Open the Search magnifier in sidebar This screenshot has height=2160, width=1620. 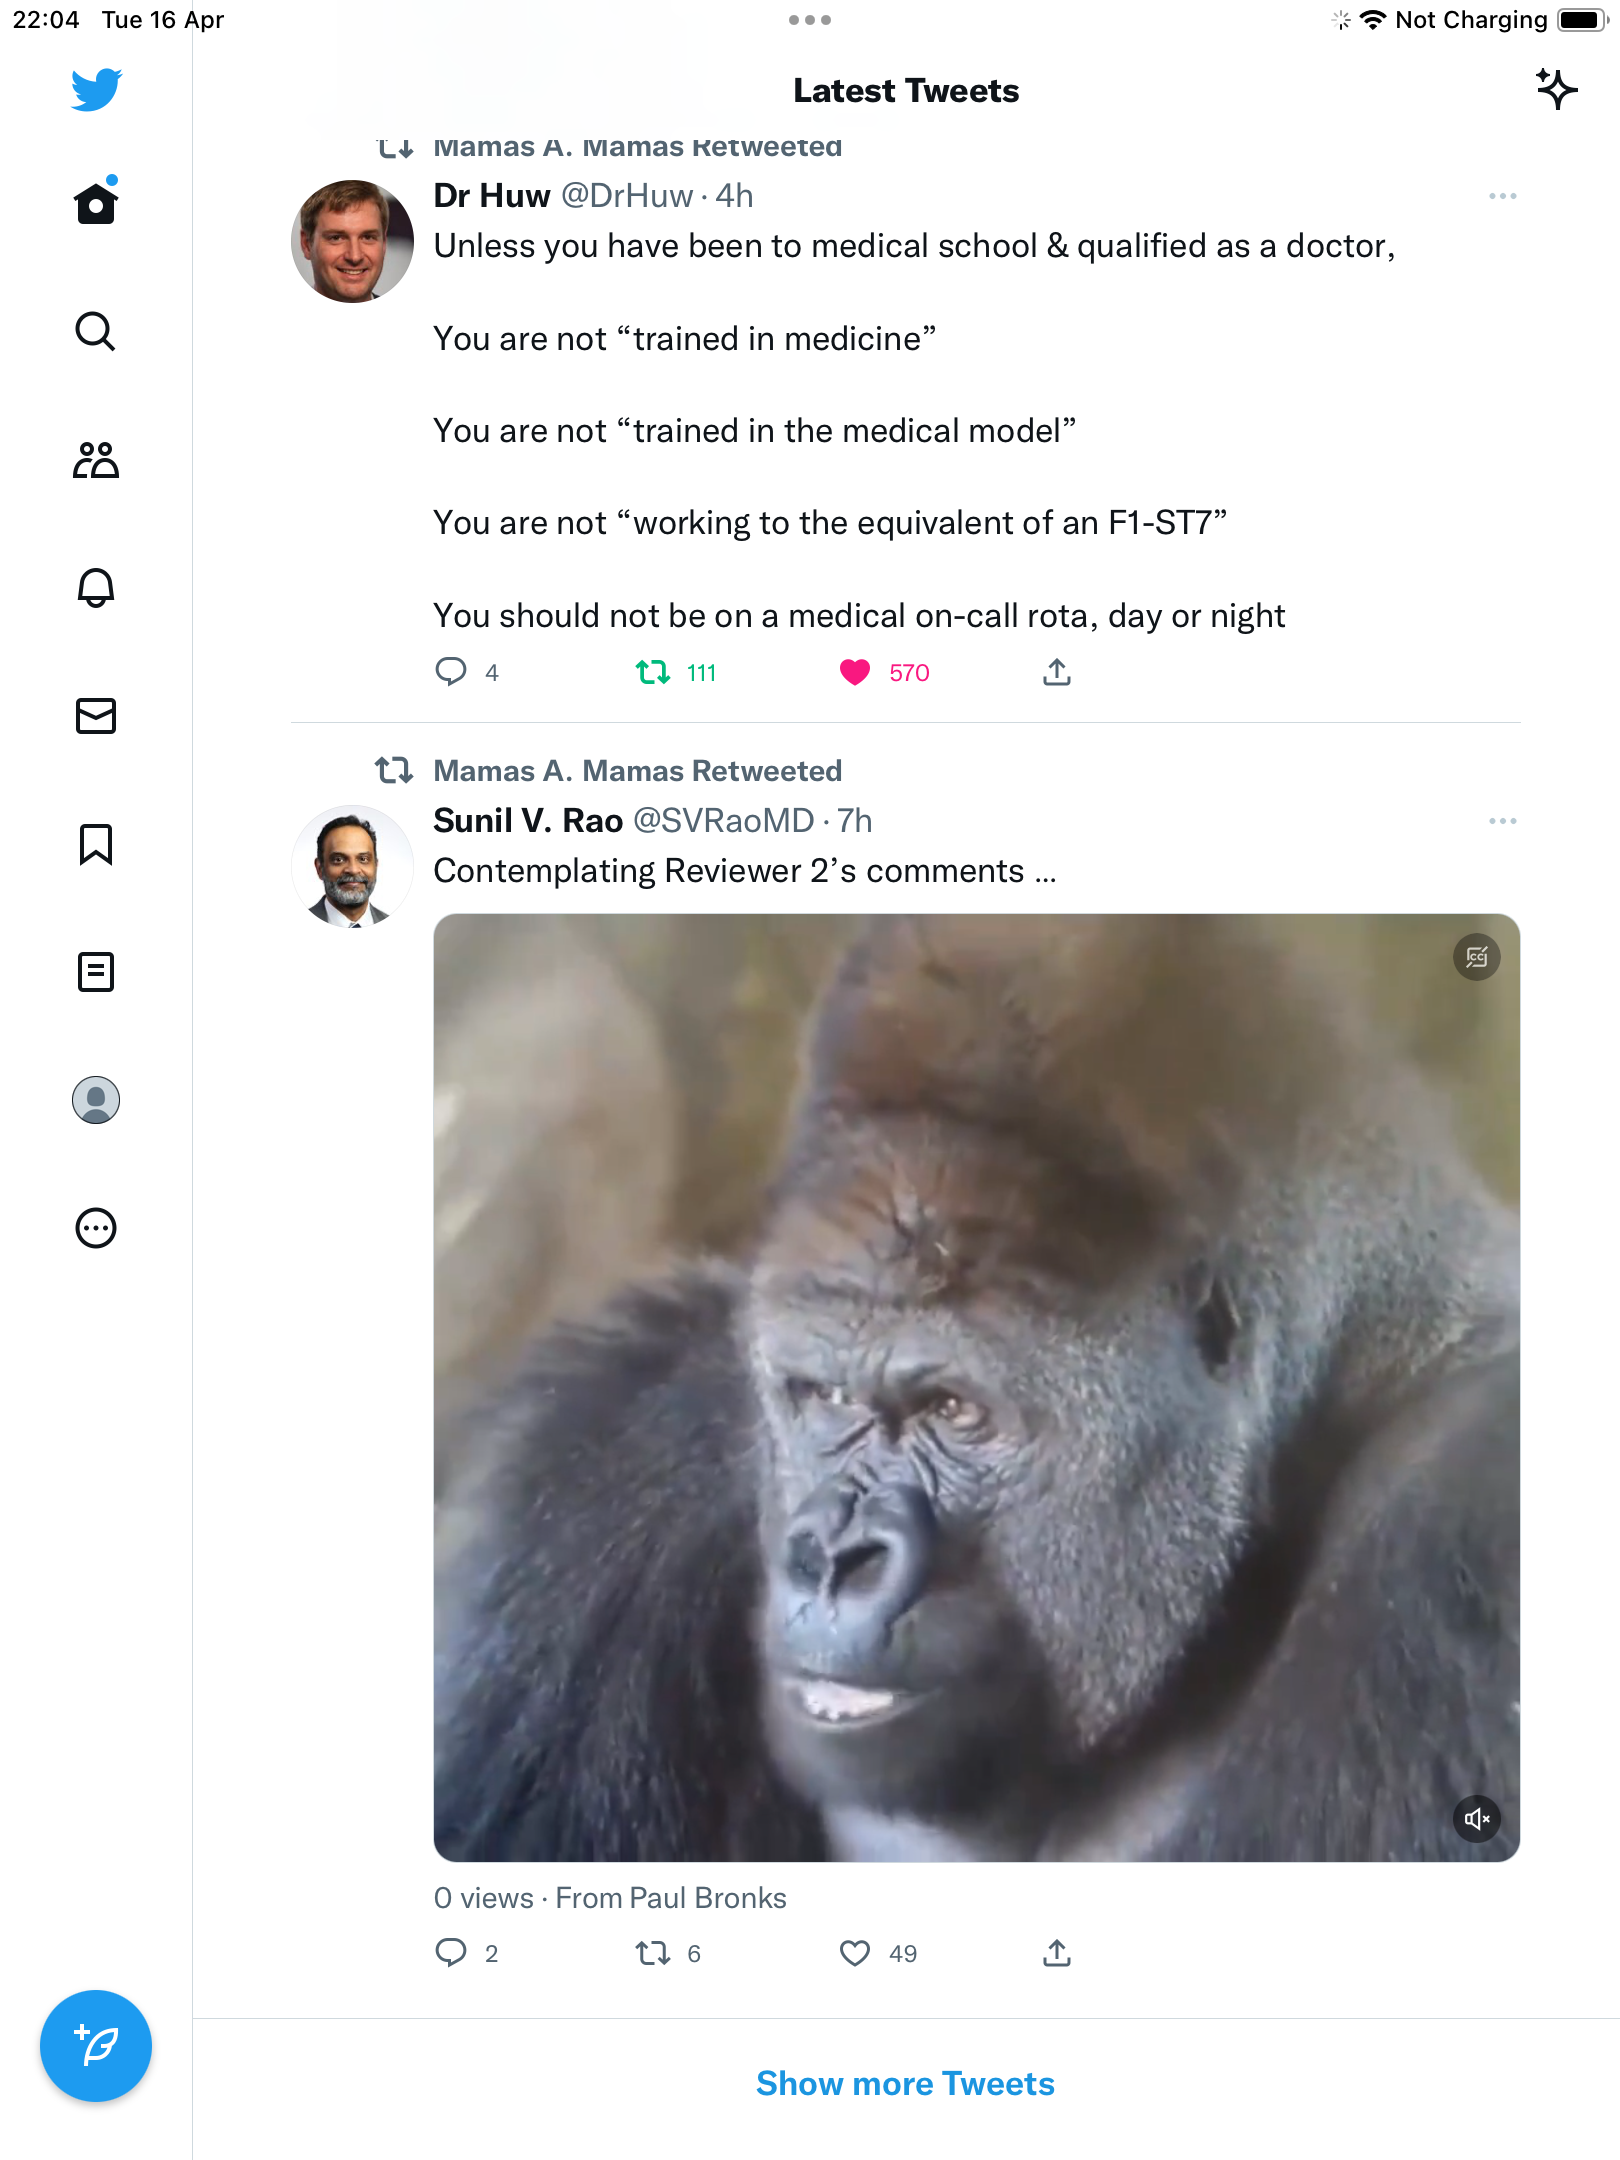(96, 331)
